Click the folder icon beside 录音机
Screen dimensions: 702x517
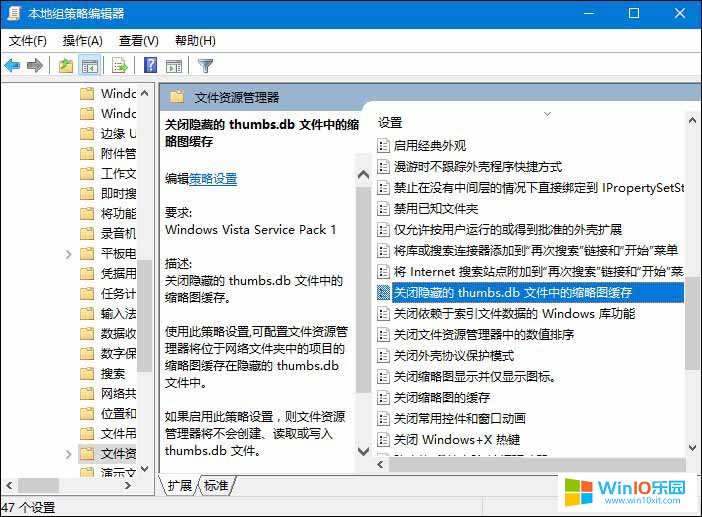pyautogui.click(x=87, y=233)
